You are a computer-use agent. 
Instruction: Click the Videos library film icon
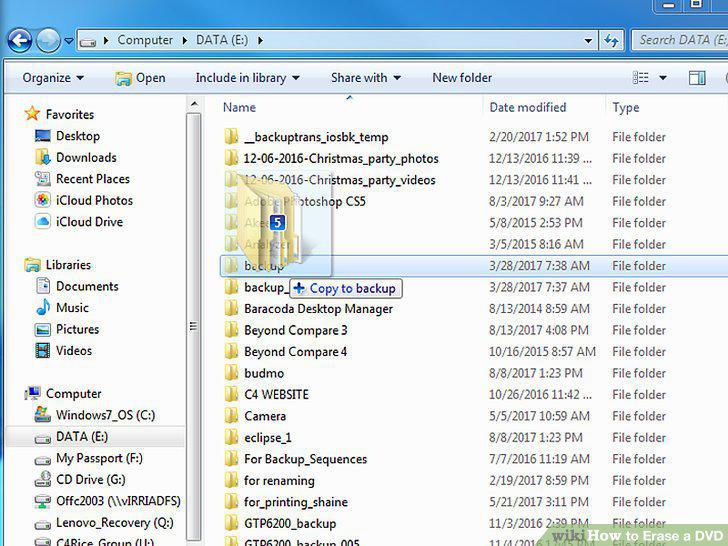[x=43, y=351]
